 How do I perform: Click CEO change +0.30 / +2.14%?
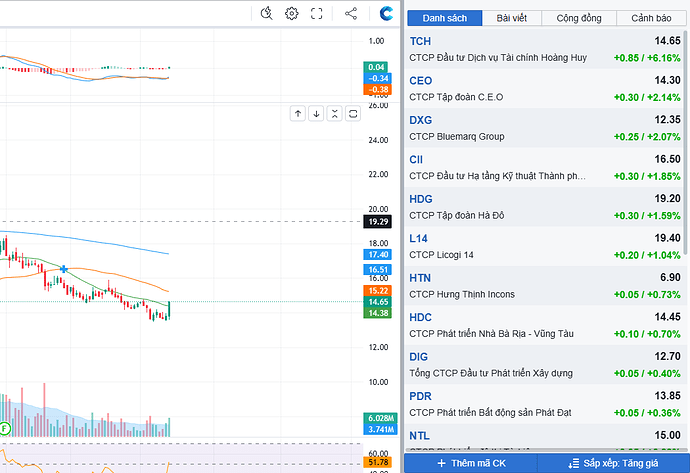click(647, 98)
